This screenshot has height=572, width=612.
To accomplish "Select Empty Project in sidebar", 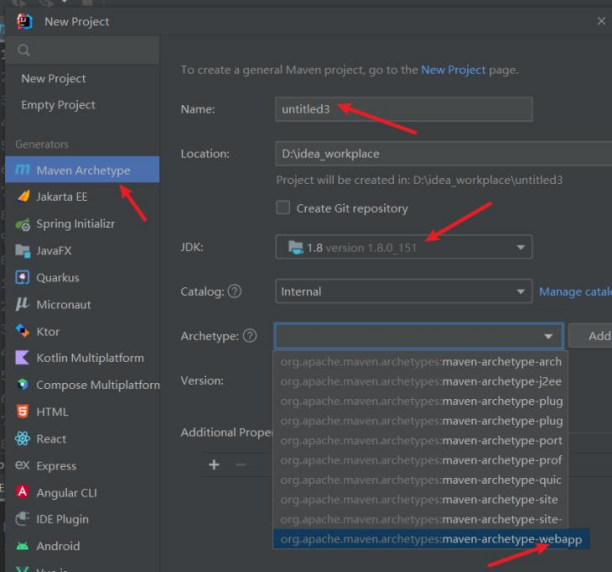I will [58, 105].
